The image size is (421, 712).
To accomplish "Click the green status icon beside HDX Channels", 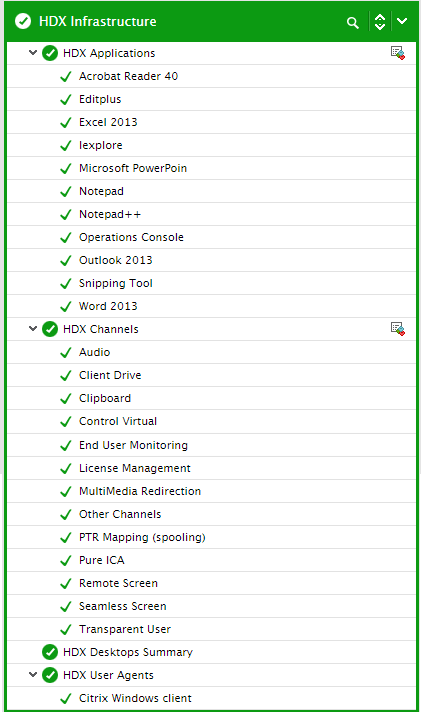I will tap(50, 329).
